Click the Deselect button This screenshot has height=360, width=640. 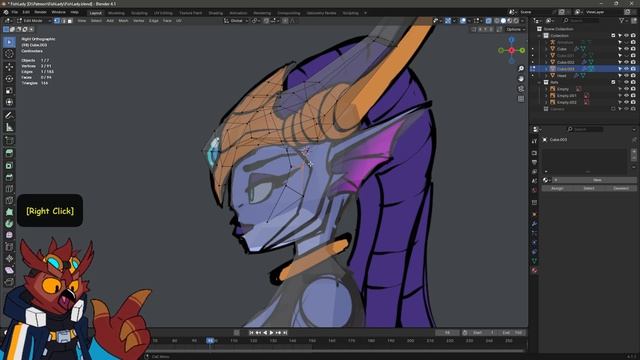(620, 189)
